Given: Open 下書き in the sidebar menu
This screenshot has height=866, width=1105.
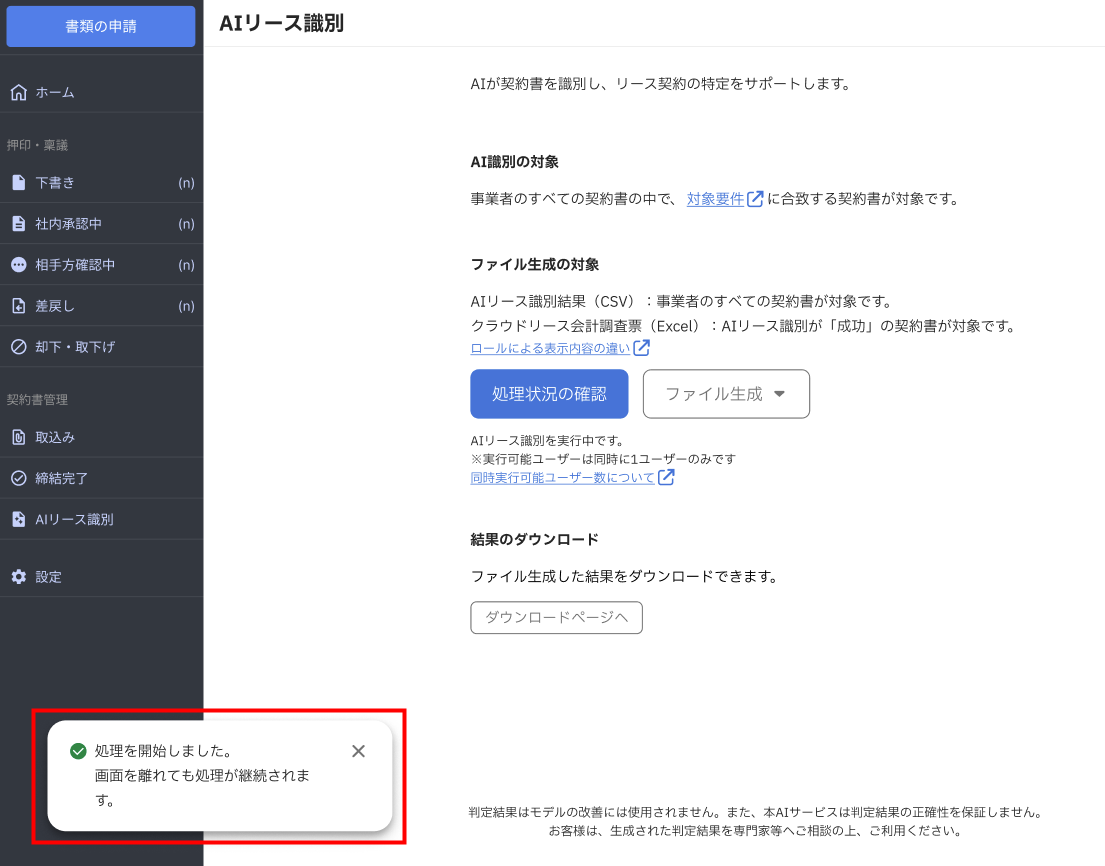Looking at the screenshot, I should click(x=55, y=183).
